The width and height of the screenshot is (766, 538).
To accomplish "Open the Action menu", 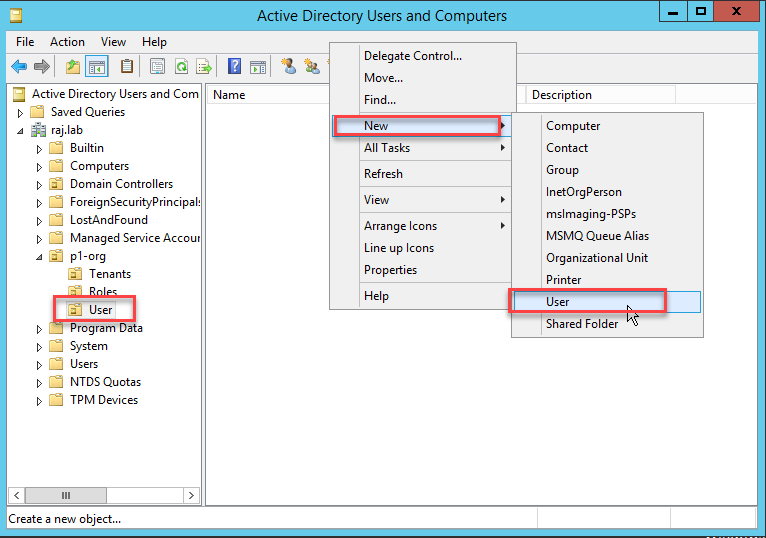I will tap(67, 42).
